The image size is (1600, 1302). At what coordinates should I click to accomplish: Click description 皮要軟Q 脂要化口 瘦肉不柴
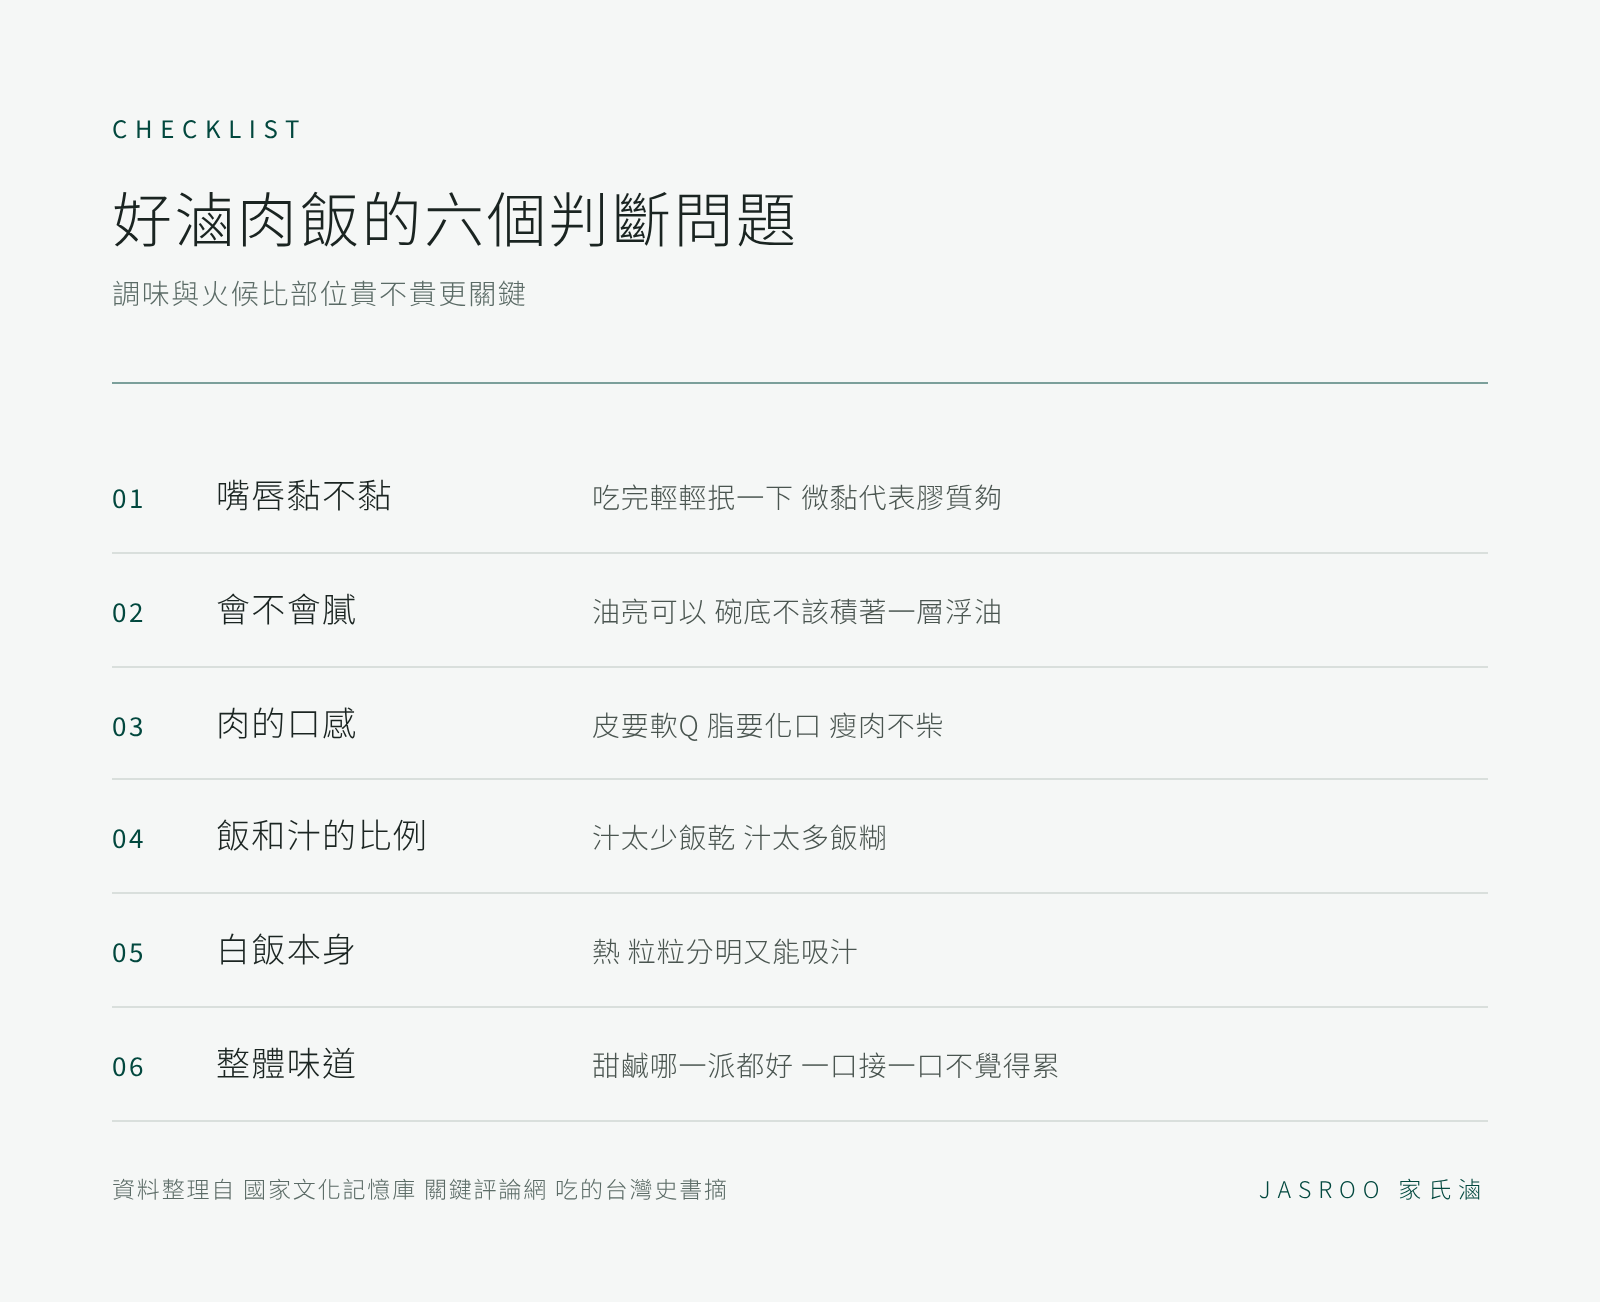pos(768,725)
